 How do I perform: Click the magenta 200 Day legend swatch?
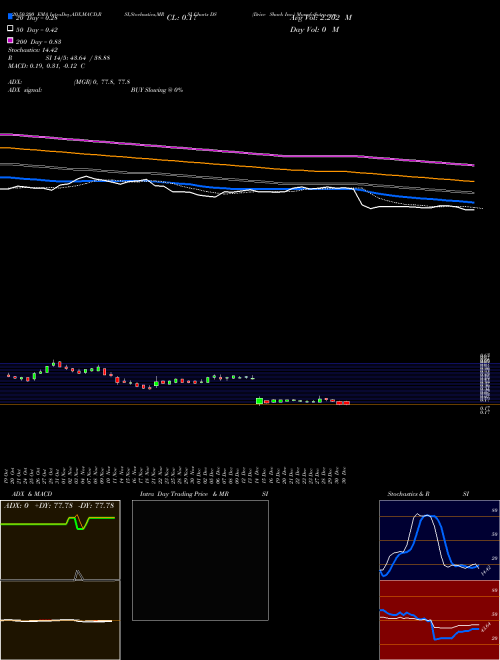(10, 40)
